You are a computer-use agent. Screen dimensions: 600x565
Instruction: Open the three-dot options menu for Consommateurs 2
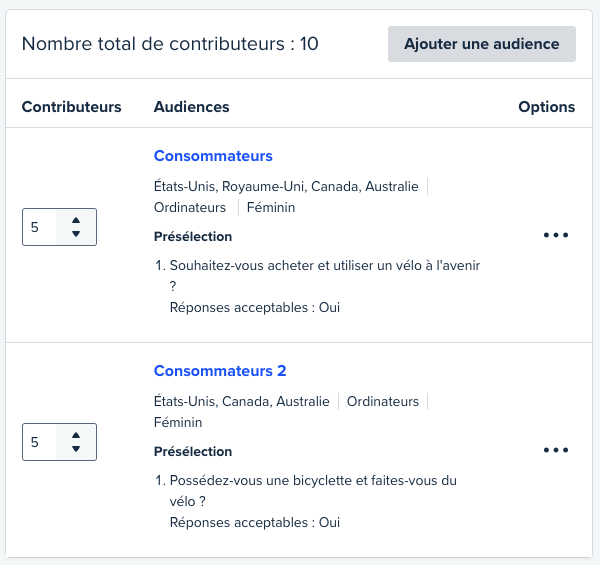(x=555, y=450)
